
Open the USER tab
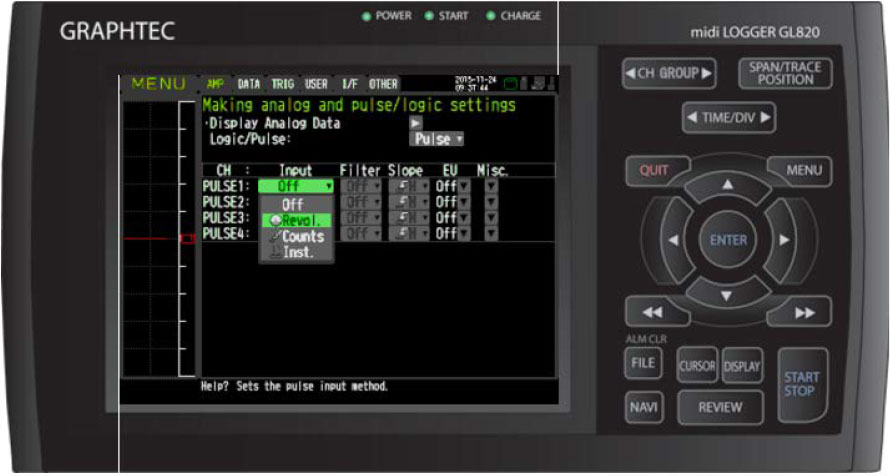[316, 84]
